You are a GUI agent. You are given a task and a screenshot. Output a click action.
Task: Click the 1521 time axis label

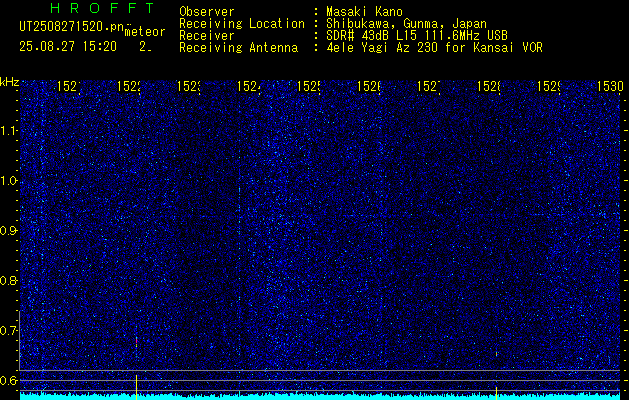(x=69, y=86)
